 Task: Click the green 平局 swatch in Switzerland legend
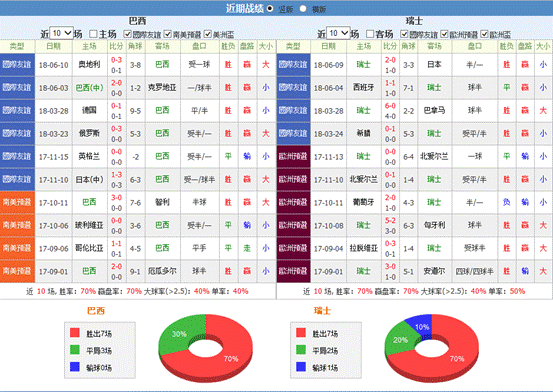coord(301,350)
